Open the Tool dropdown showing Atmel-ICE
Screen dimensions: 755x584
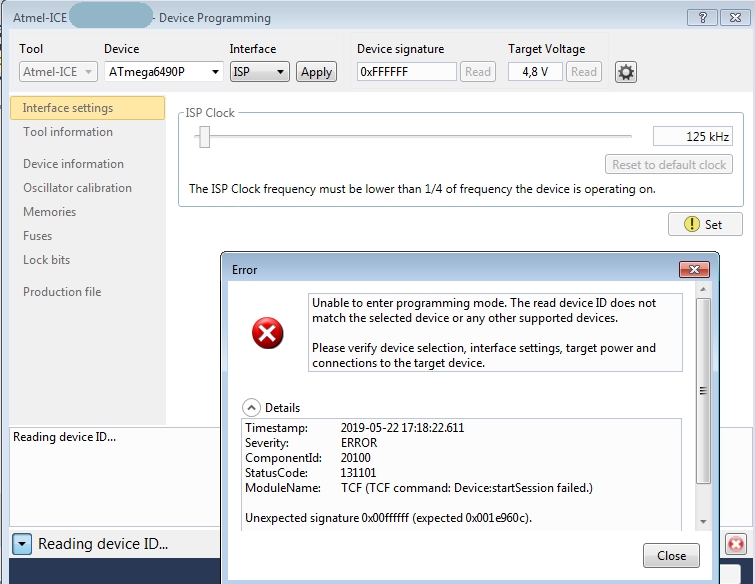tap(58, 72)
